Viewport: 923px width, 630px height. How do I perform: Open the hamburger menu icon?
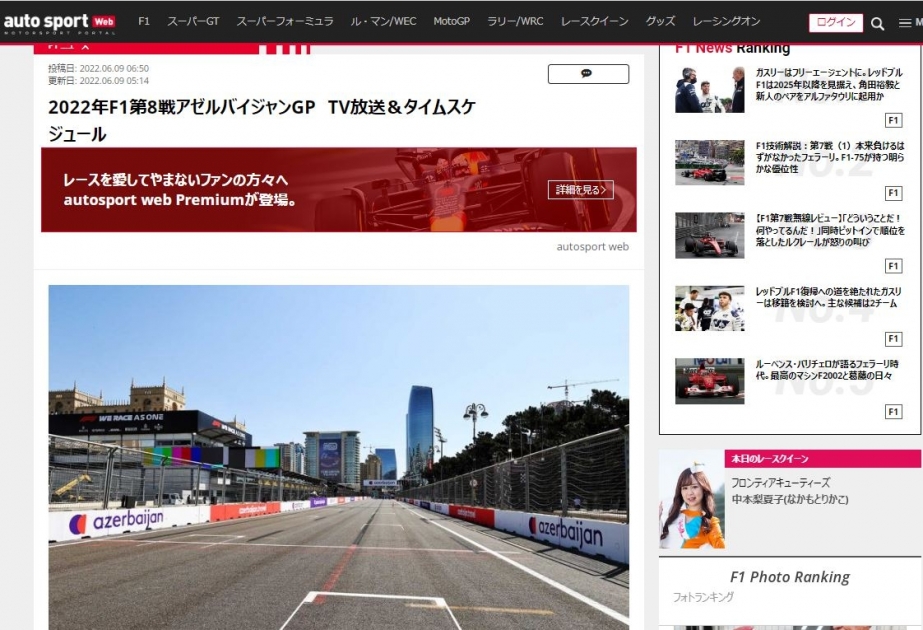coord(905,23)
